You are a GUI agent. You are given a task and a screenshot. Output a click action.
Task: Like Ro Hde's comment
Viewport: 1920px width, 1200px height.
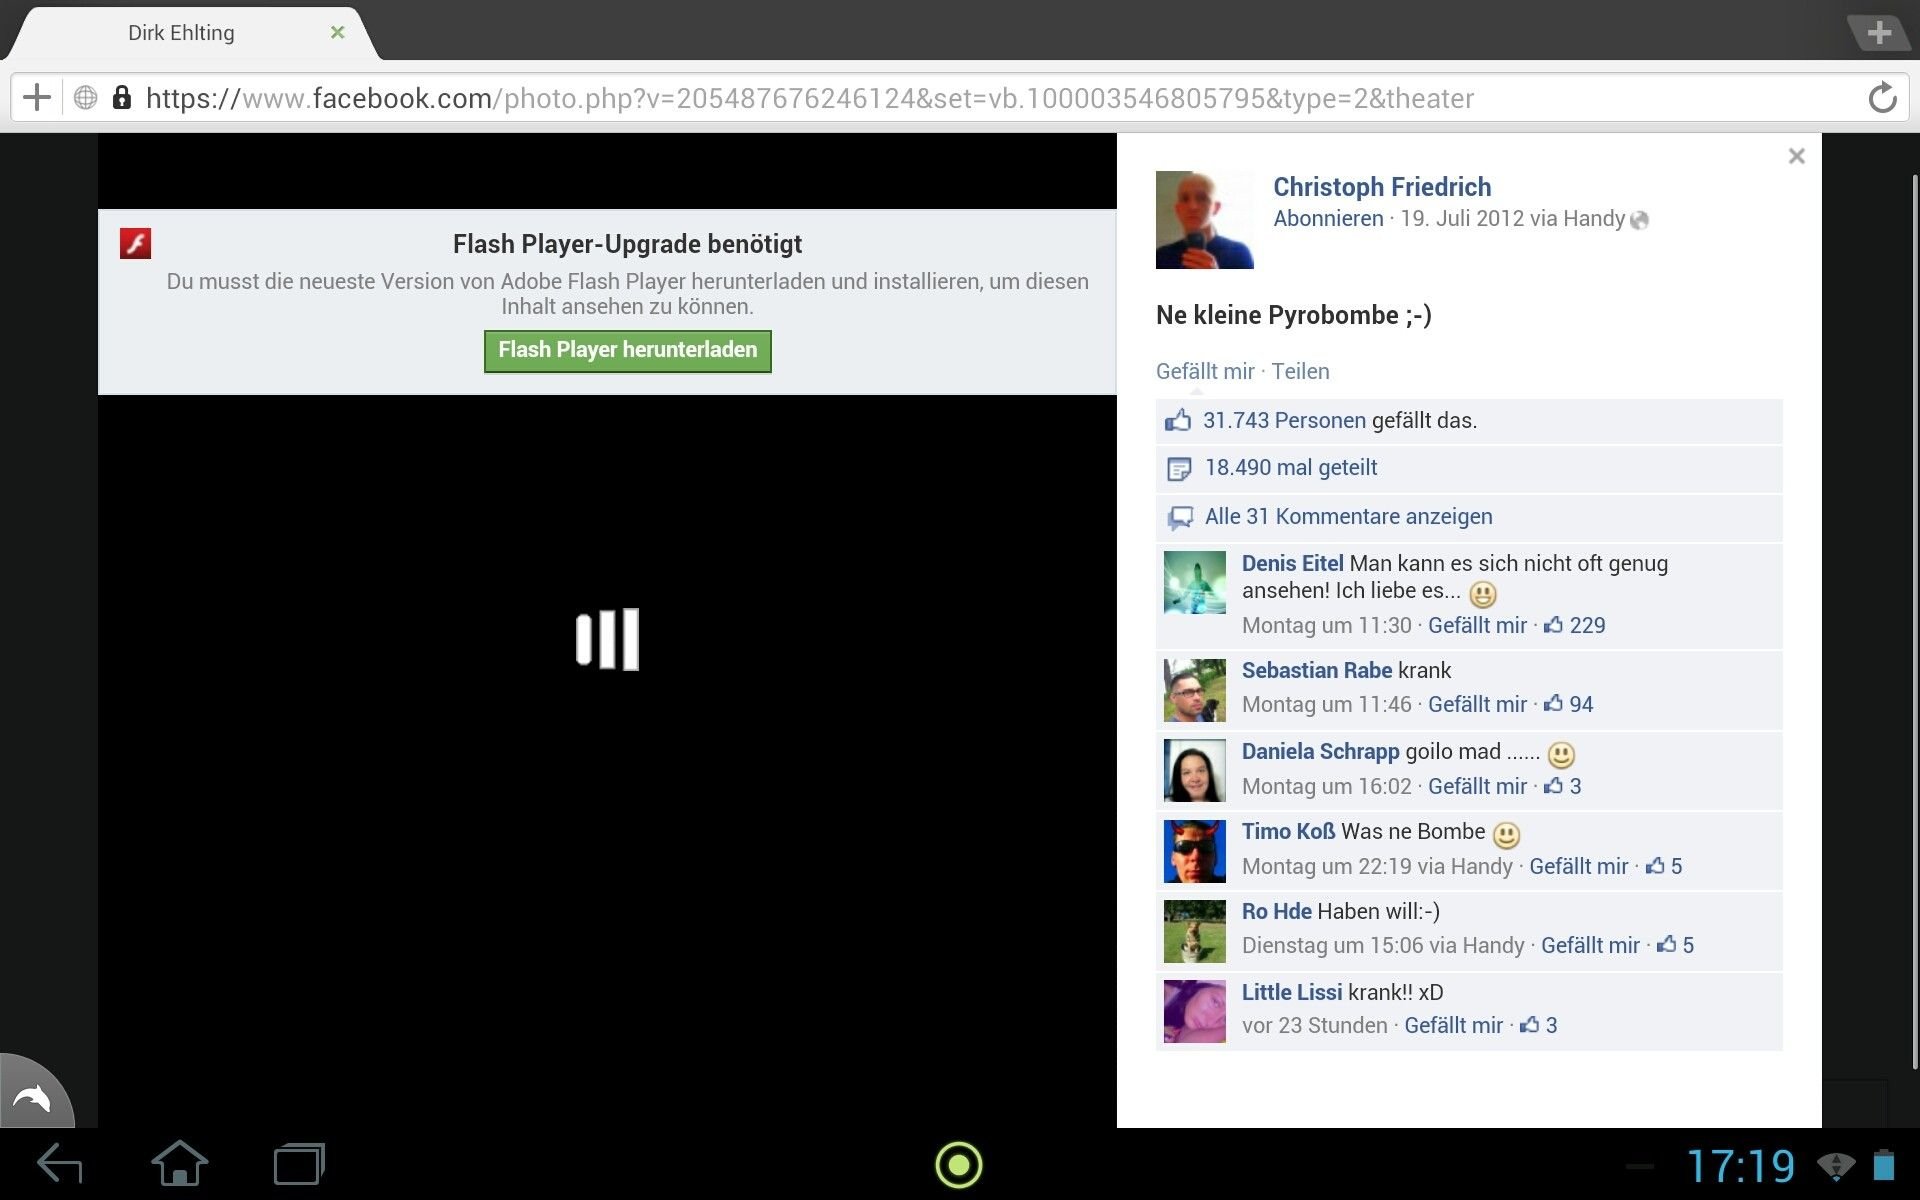(1590, 945)
